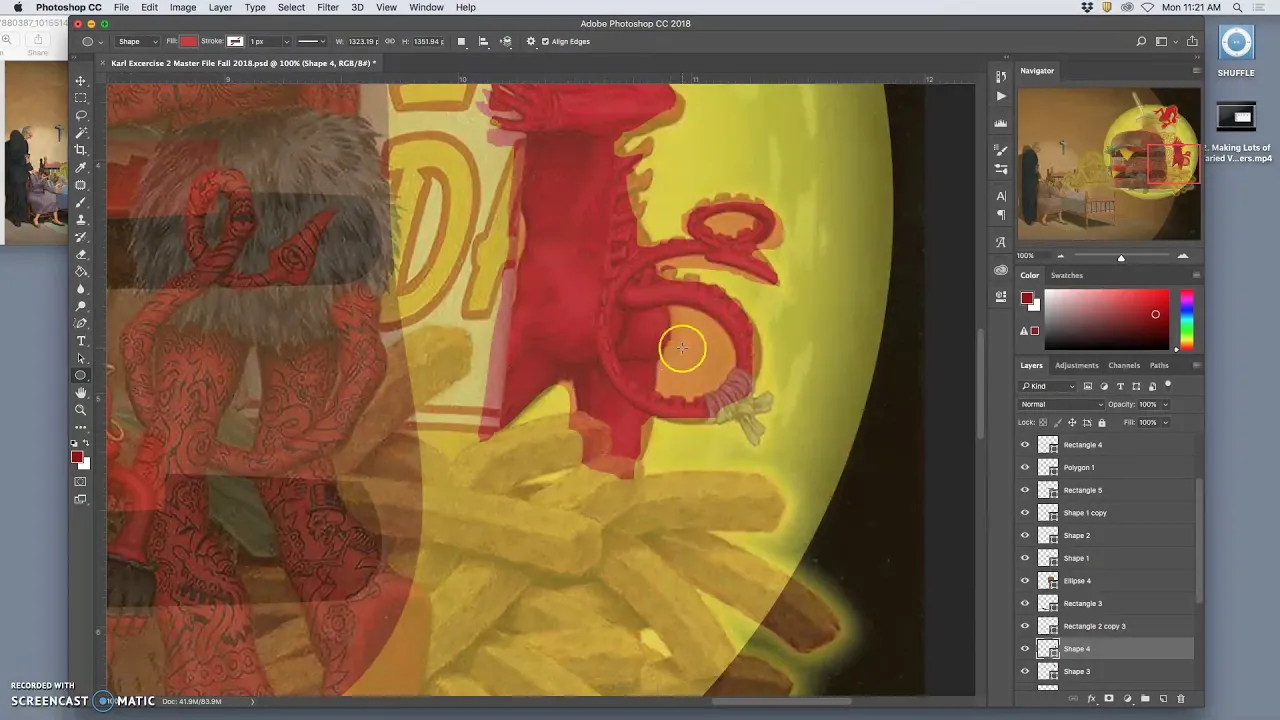Hide the Shape 2 layer
The image size is (1280, 720).
tap(1024, 535)
